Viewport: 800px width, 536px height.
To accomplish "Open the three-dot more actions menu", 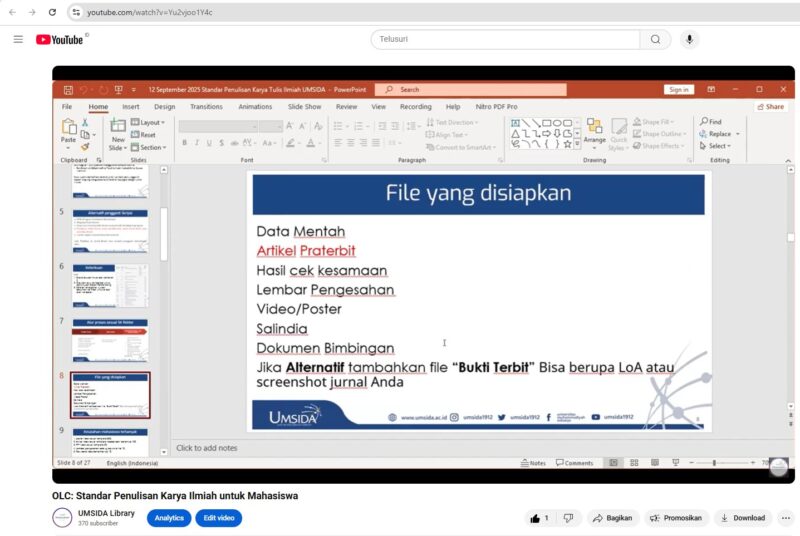I will tap(788, 518).
